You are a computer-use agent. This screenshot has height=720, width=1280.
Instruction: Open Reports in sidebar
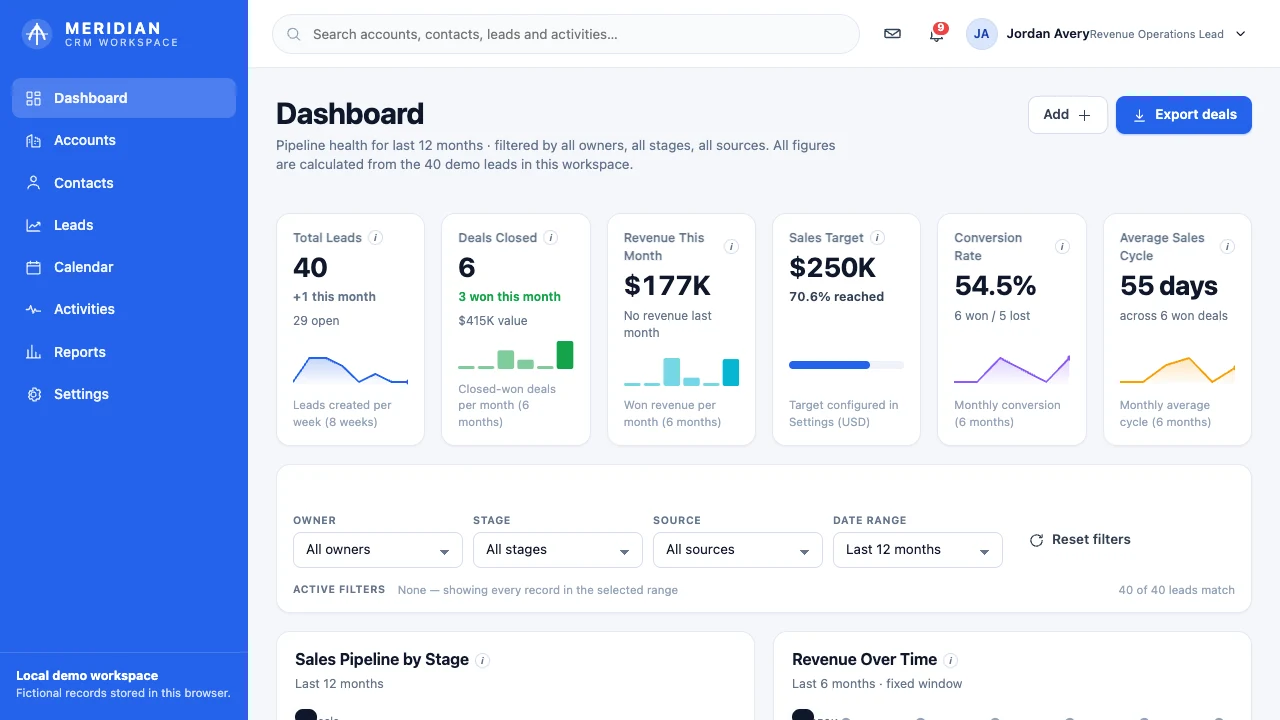[x=124, y=352]
